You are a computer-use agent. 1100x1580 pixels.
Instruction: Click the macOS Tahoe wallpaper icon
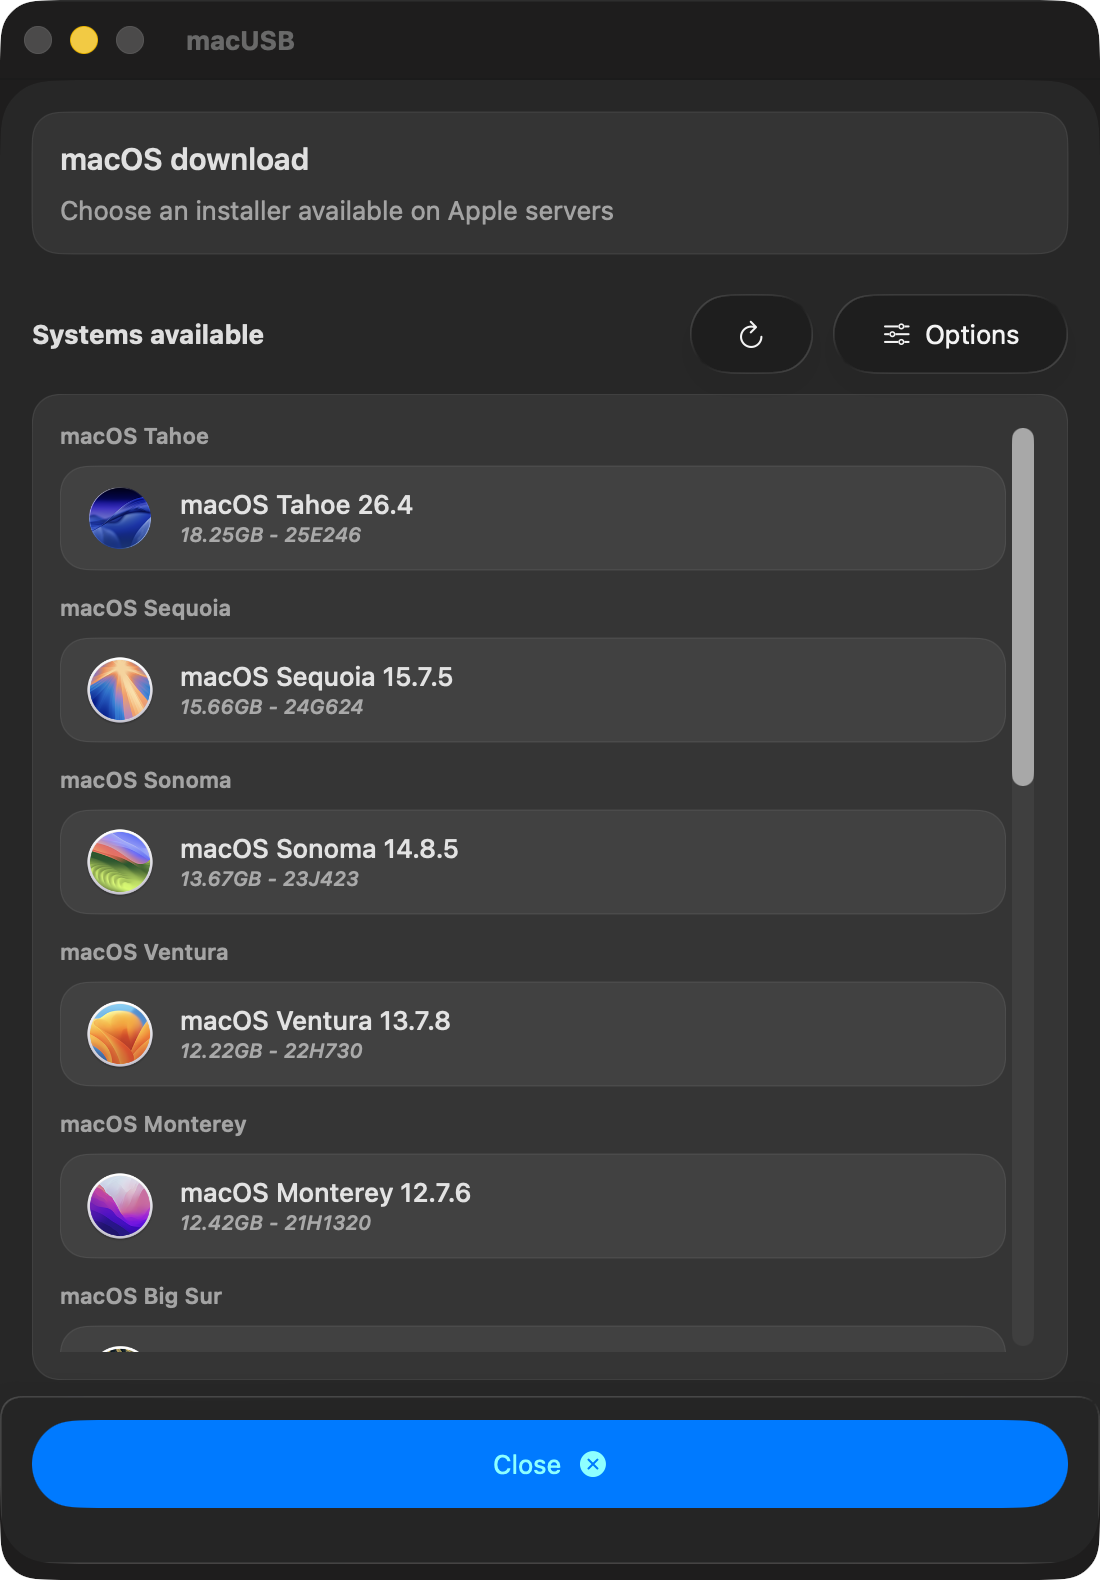coord(120,518)
